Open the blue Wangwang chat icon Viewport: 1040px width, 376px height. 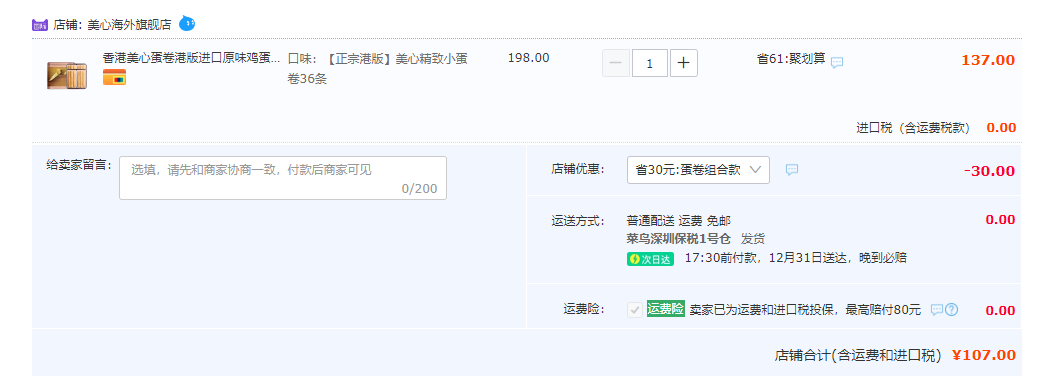click(x=187, y=24)
